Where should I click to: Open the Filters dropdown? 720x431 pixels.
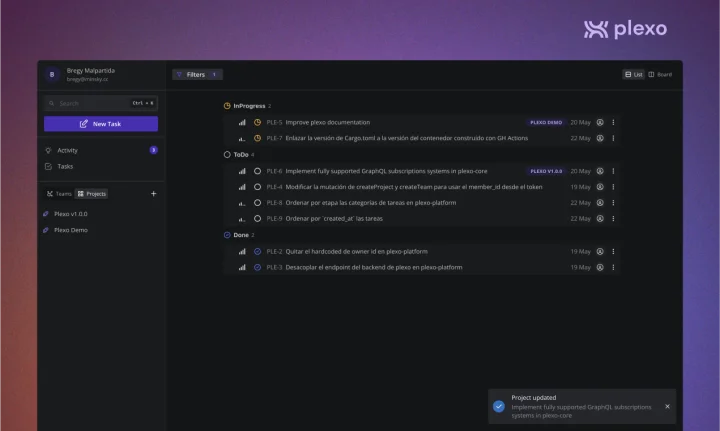click(197, 74)
